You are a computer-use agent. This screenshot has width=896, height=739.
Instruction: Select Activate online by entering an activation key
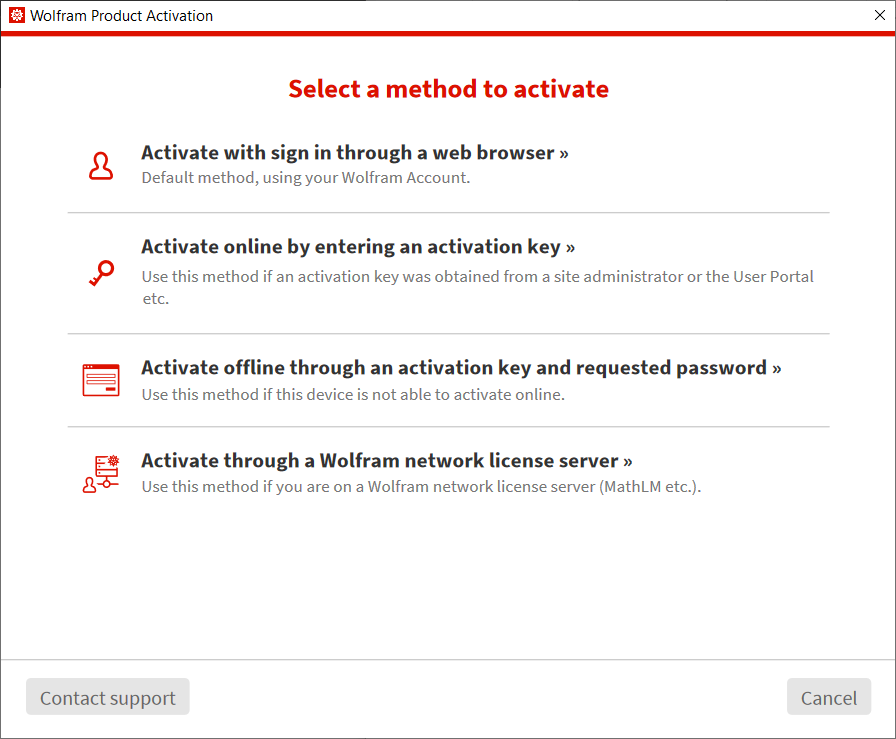click(358, 247)
